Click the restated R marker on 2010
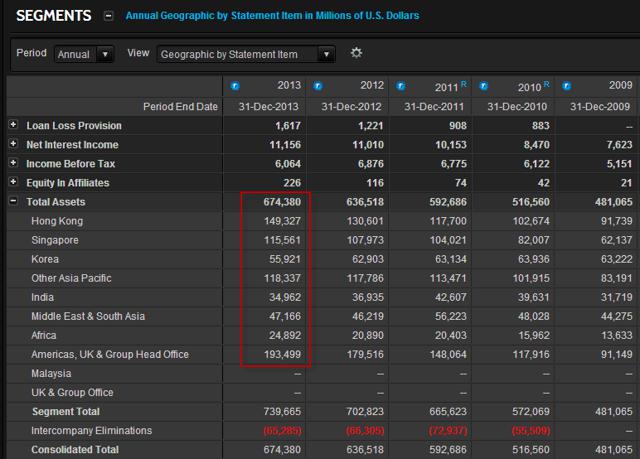Viewport: 640px width, 459px height. pyautogui.click(x=547, y=84)
